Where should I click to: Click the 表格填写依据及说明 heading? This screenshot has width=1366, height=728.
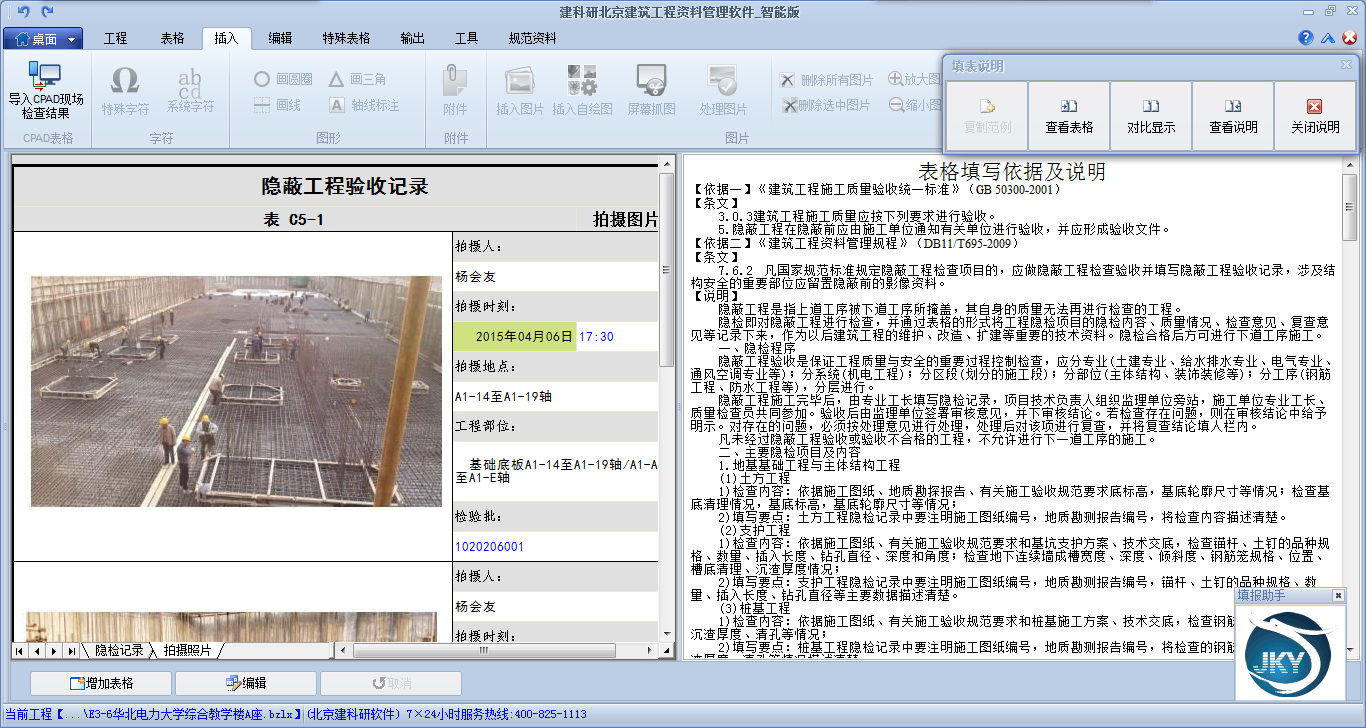[1012, 172]
